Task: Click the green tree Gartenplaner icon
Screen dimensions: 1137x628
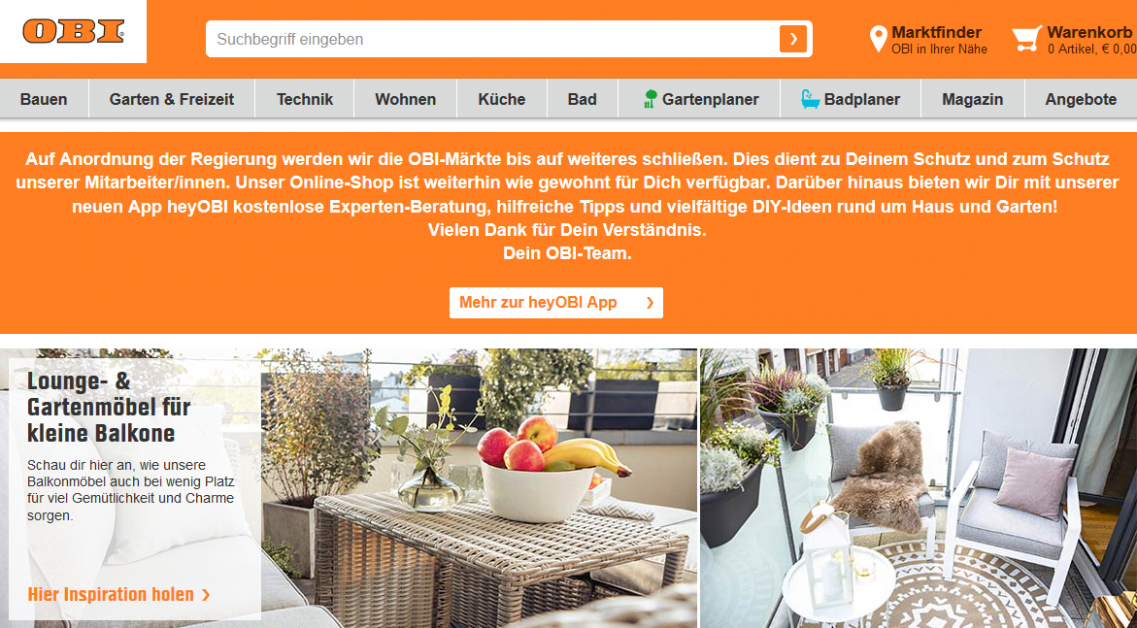Action: [650, 99]
